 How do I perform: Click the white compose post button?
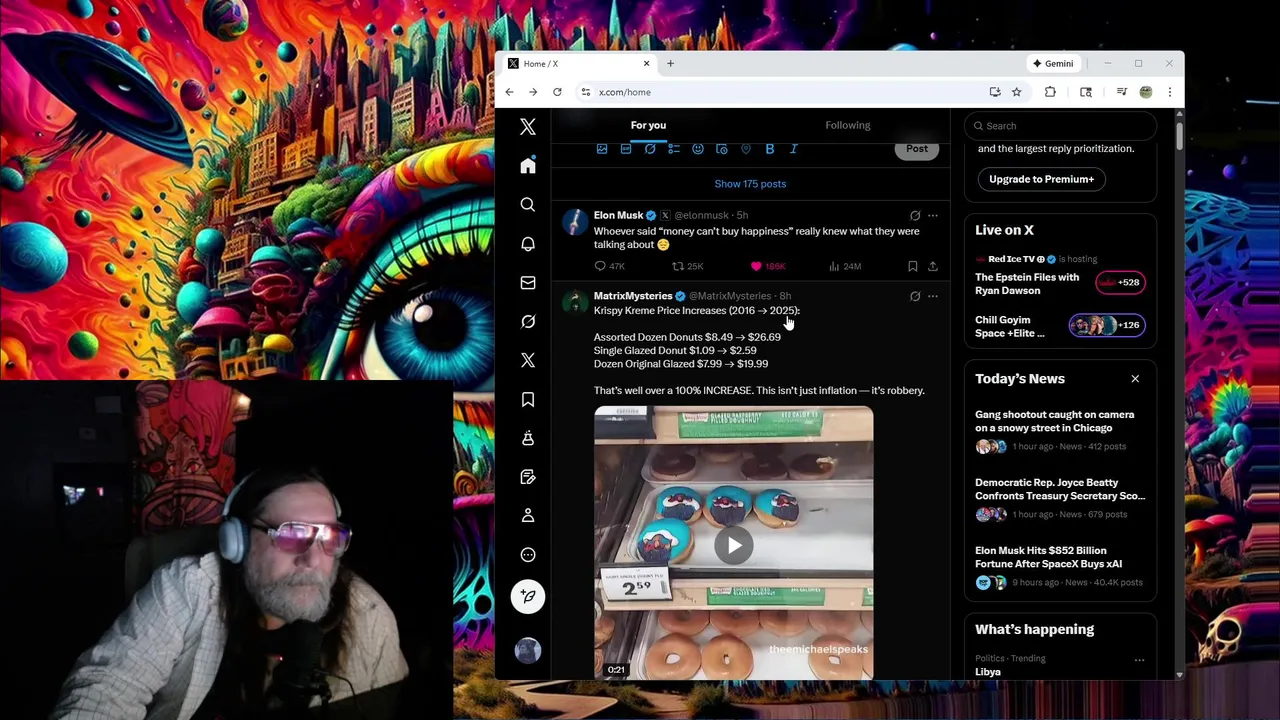pyautogui.click(x=528, y=597)
